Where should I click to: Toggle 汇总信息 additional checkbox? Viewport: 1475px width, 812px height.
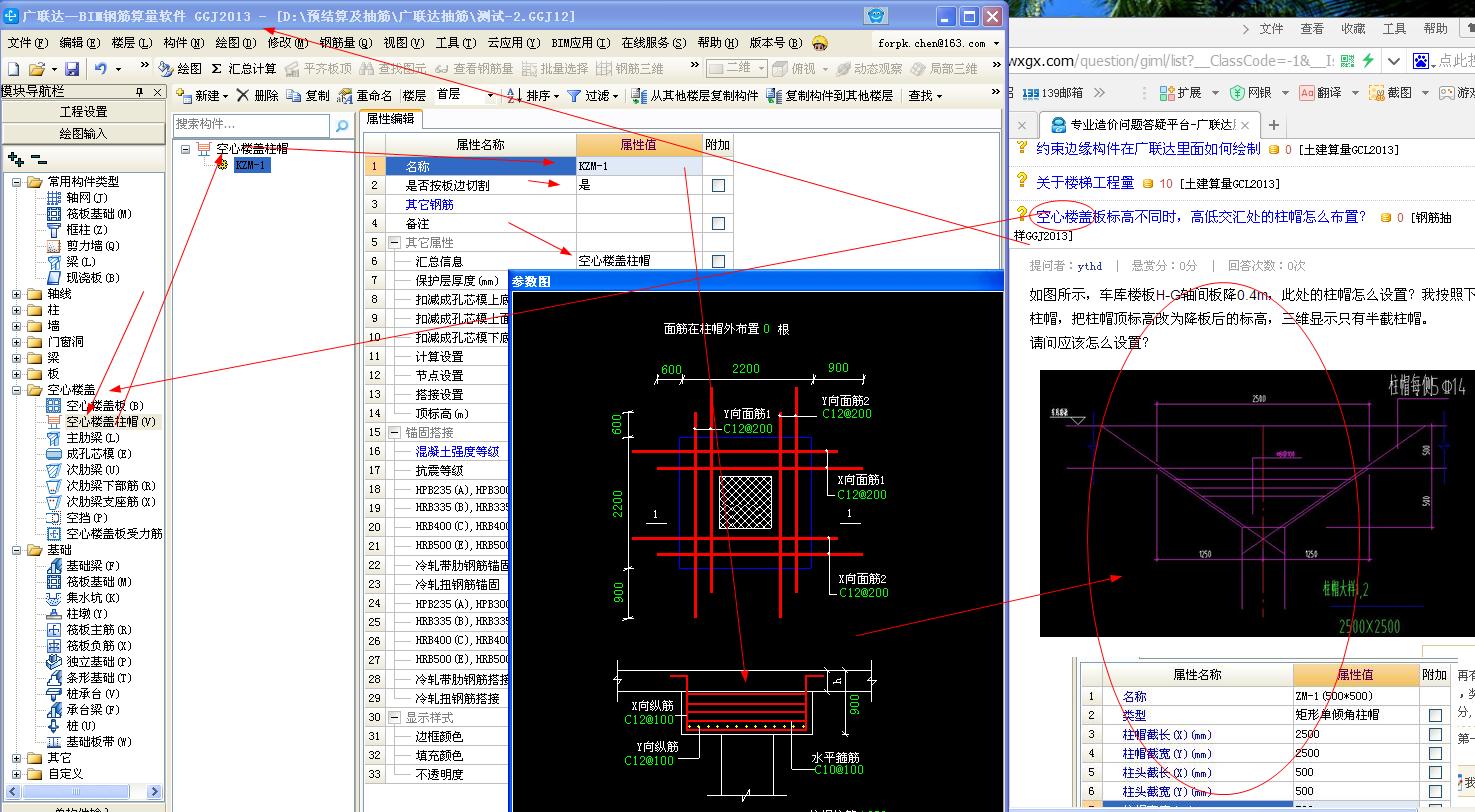click(718, 261)
